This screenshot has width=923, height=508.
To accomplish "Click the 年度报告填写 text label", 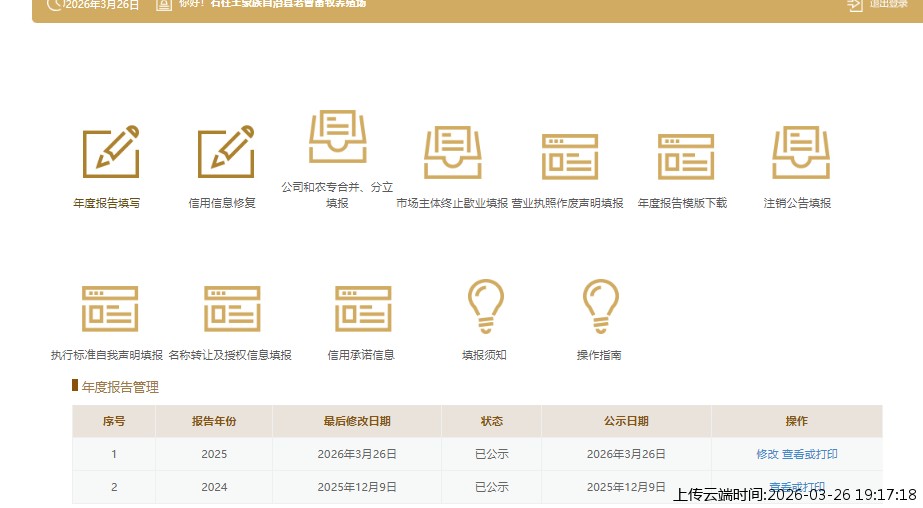I will (107, 203).
